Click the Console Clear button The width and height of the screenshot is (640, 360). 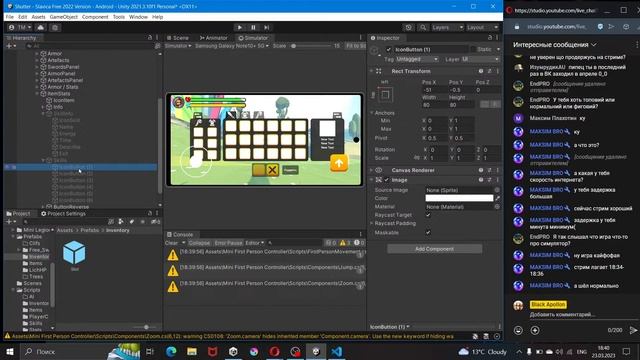pos(171,243)
